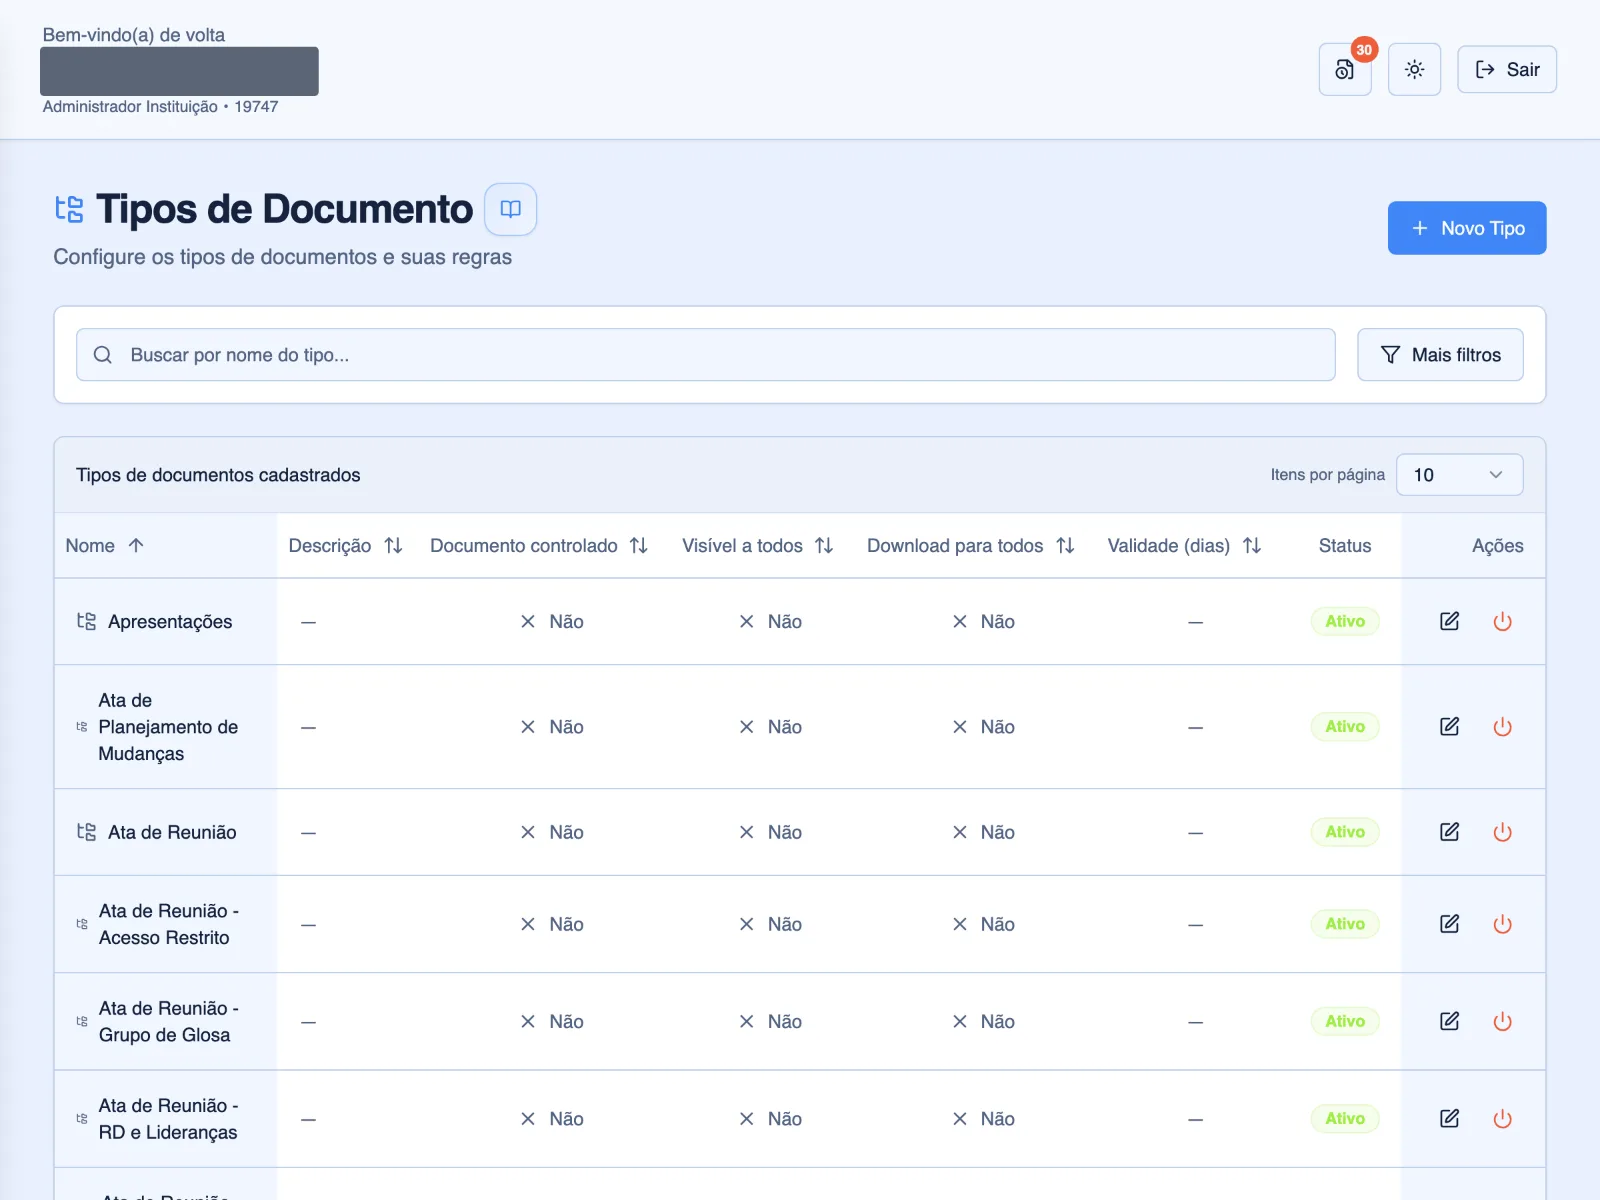The image size is (1600, 1200).
Task: Click Documento controlado Não for Apresentações
Action: point(552,621)
